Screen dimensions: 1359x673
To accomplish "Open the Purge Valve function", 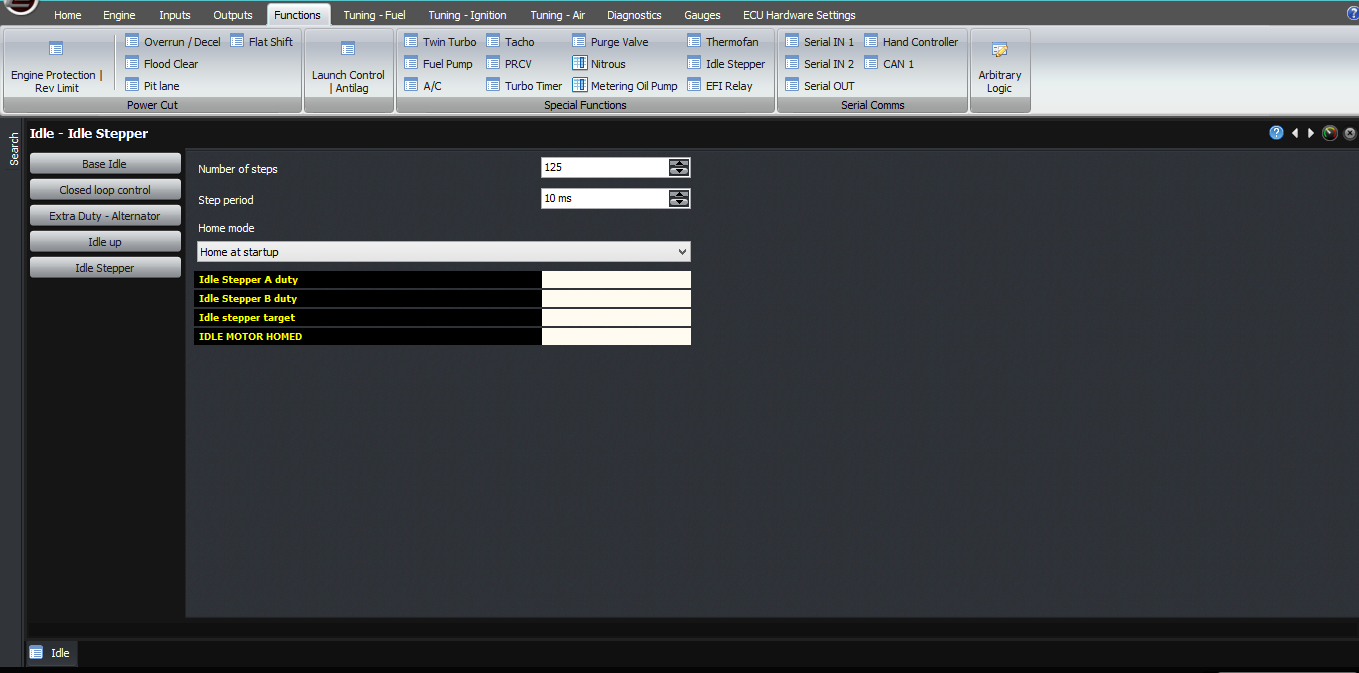I will pos(610,42).
